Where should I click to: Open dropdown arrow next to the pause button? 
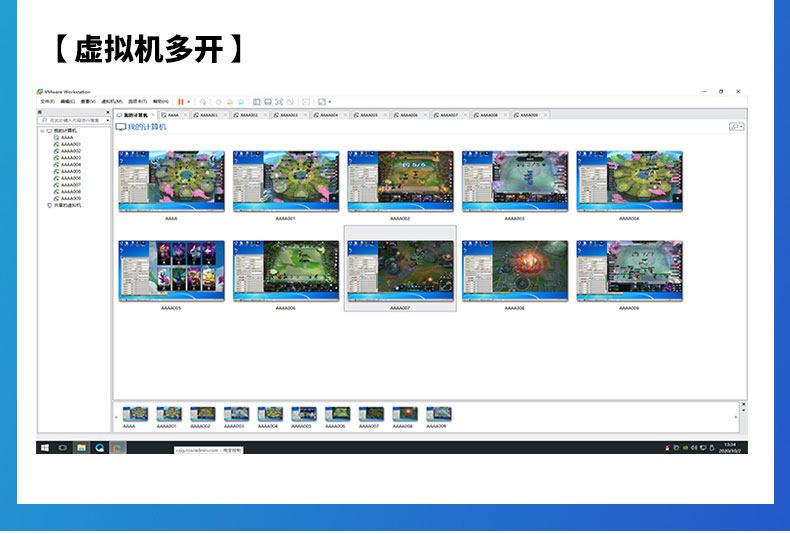pos(188,102)
